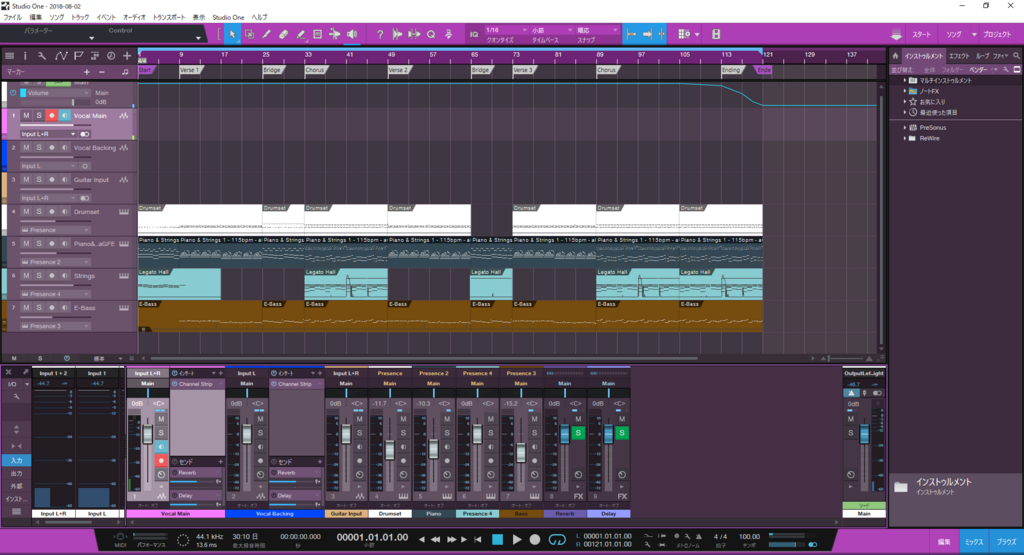Open the timebase dropdown
Viewport: 1024px width, 555px height.
click(551, 30)
